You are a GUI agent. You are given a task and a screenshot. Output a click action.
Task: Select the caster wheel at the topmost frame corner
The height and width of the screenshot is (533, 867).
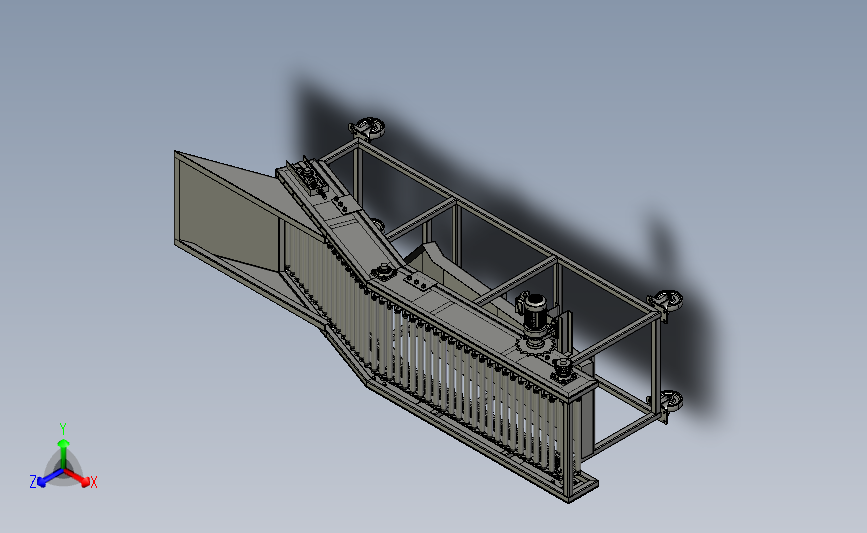pos(367,128)
